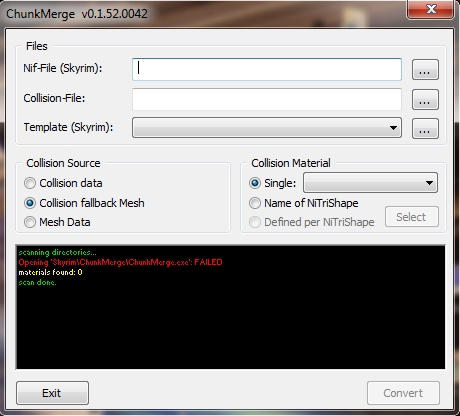This screenshot has width=460, height=416.
Task: Click the Convert button
Action: coord(403,393)
